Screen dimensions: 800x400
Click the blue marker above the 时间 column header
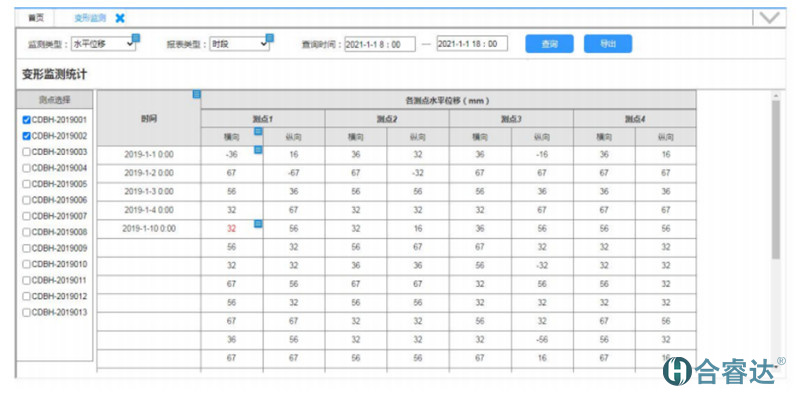click(x=197, y=95)
